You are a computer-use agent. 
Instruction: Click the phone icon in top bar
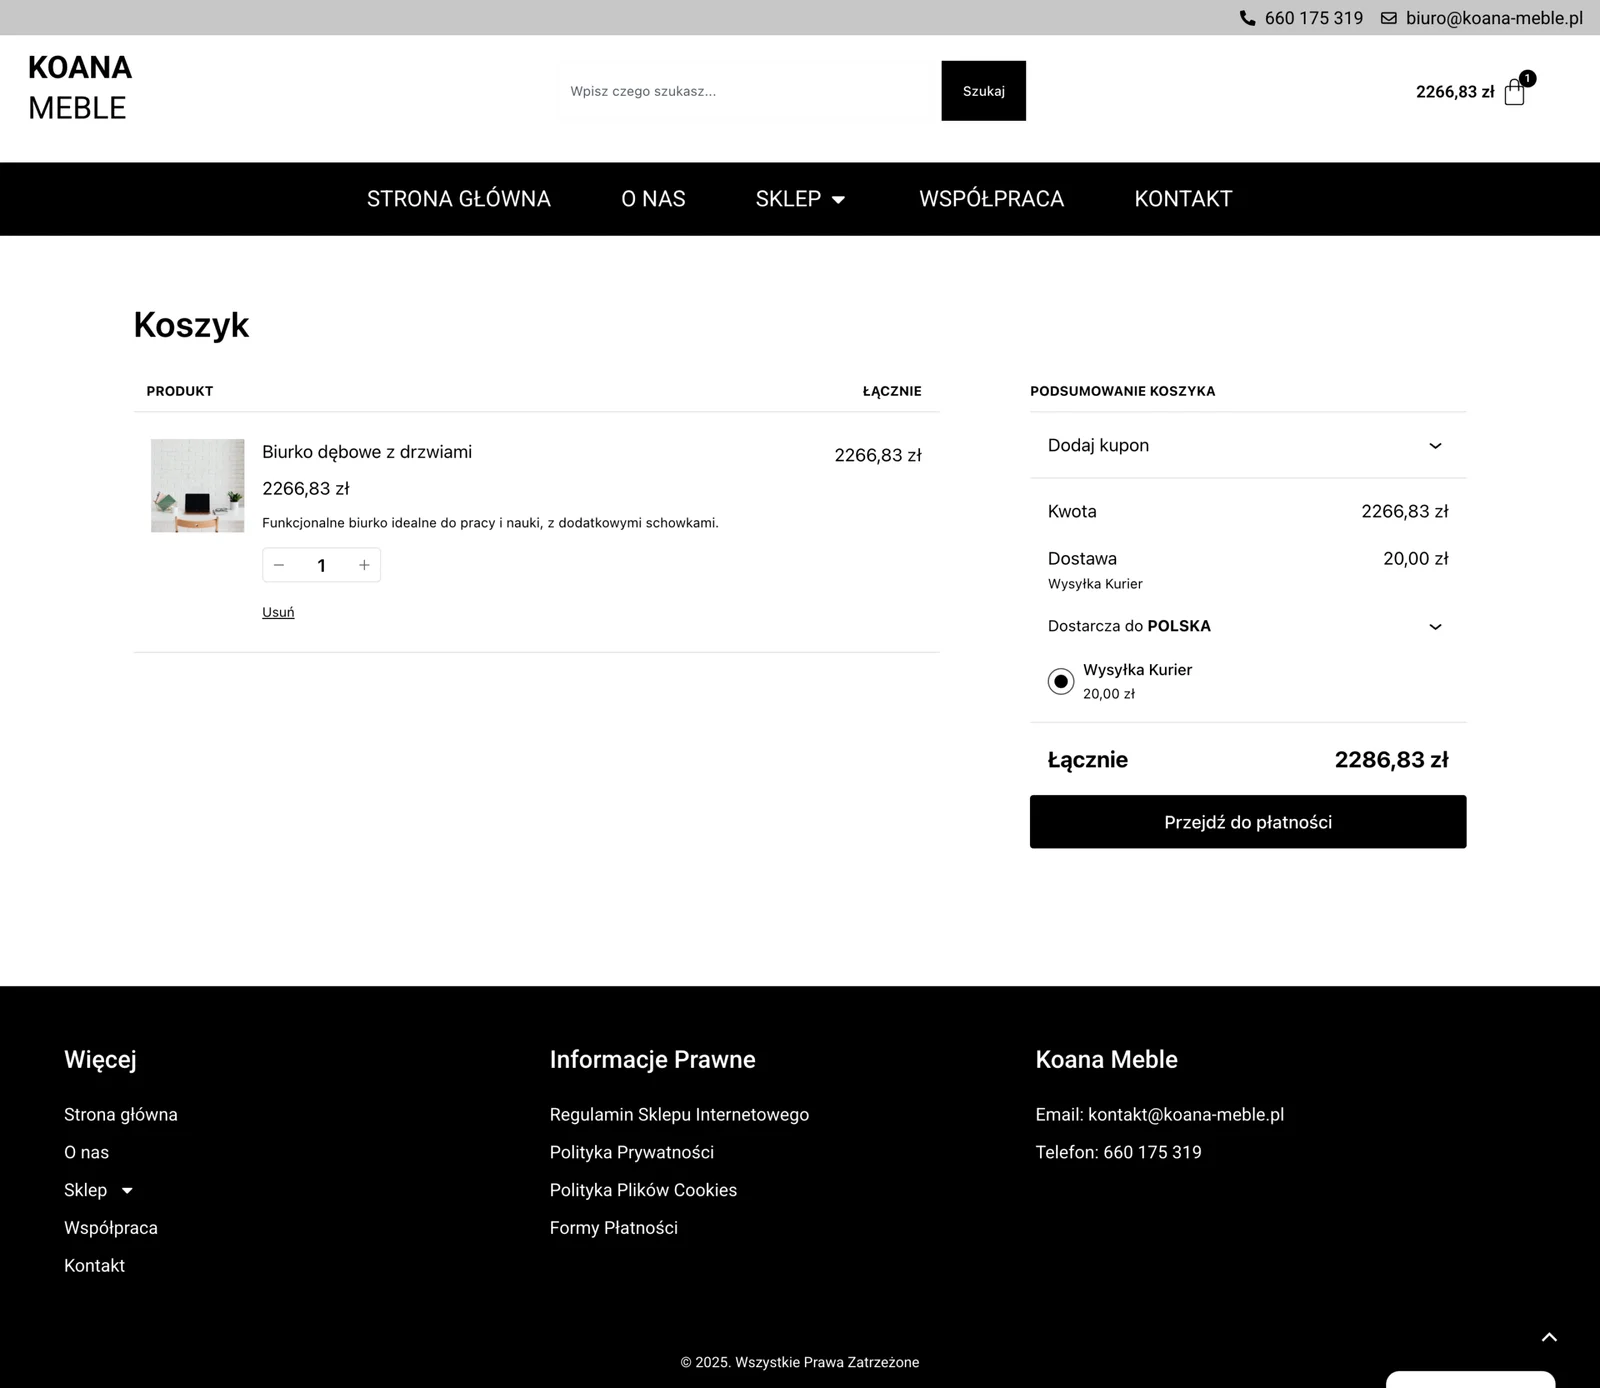coord(1247,18)
